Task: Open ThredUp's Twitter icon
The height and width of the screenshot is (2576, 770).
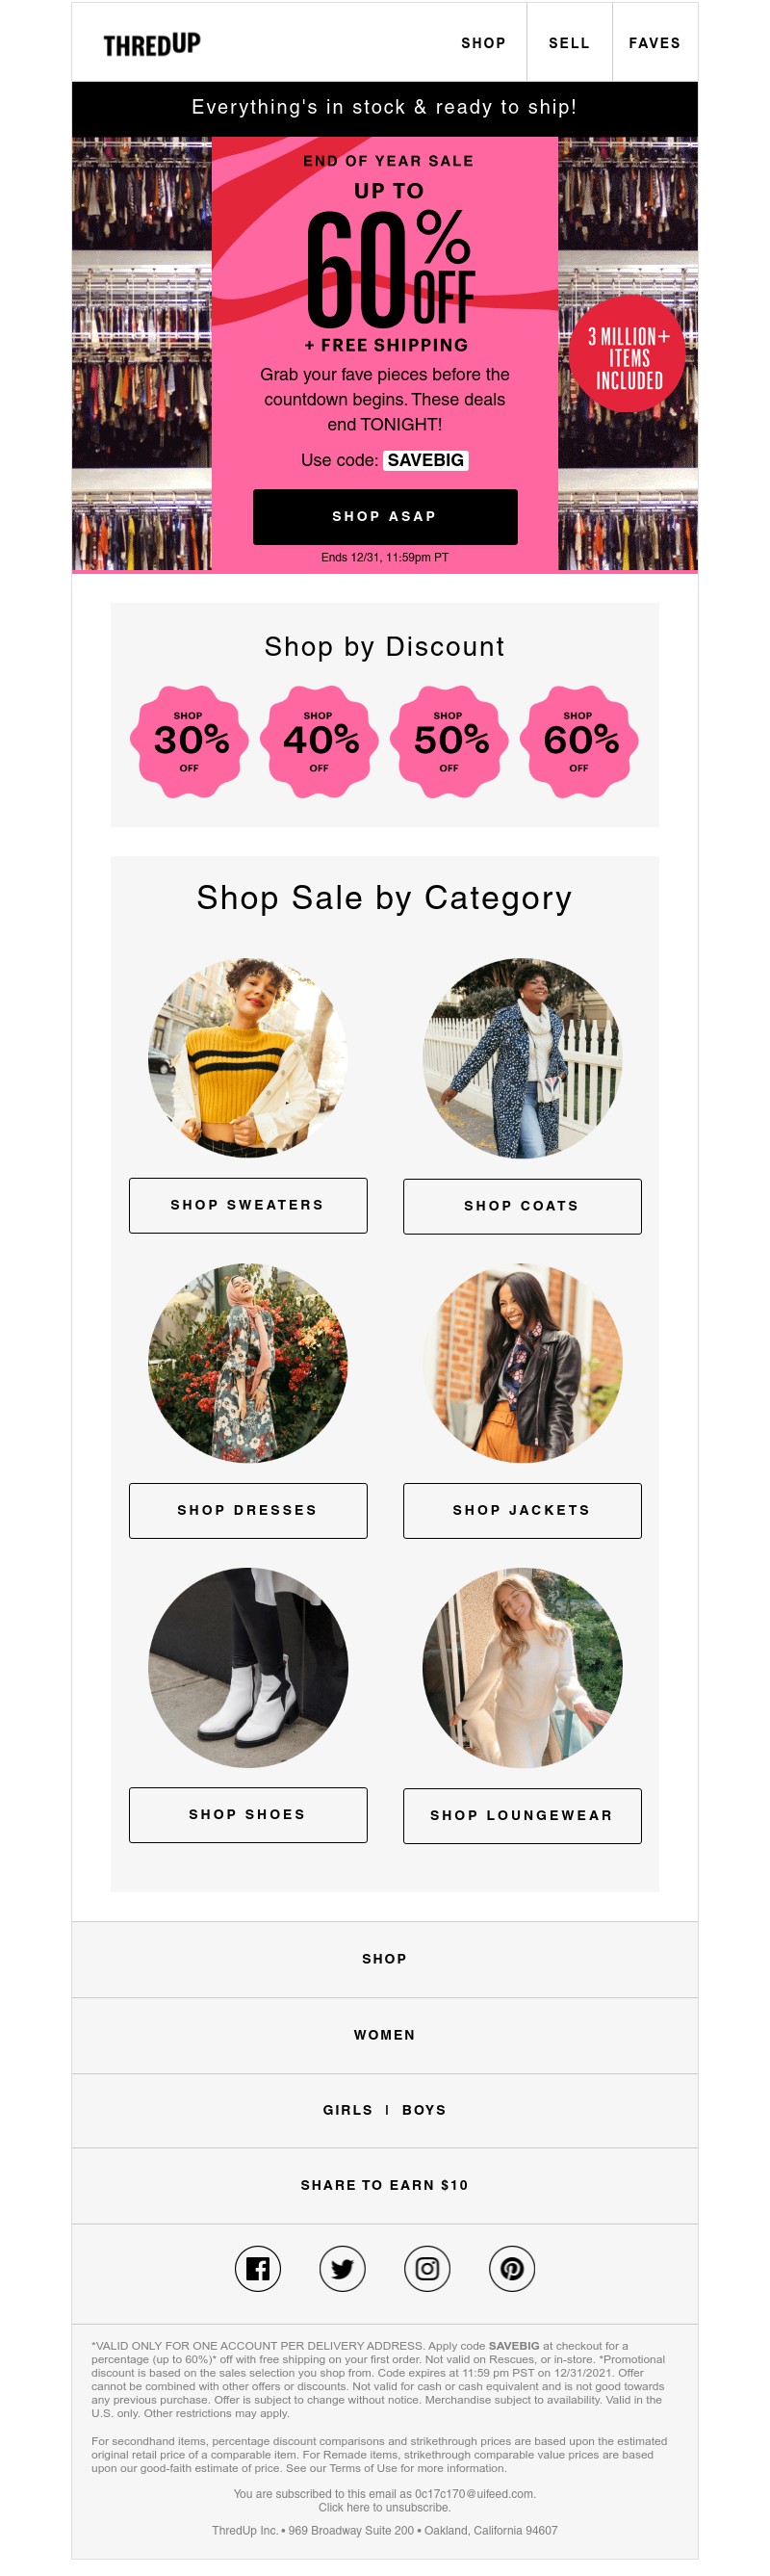Action: click(342, 2269)
